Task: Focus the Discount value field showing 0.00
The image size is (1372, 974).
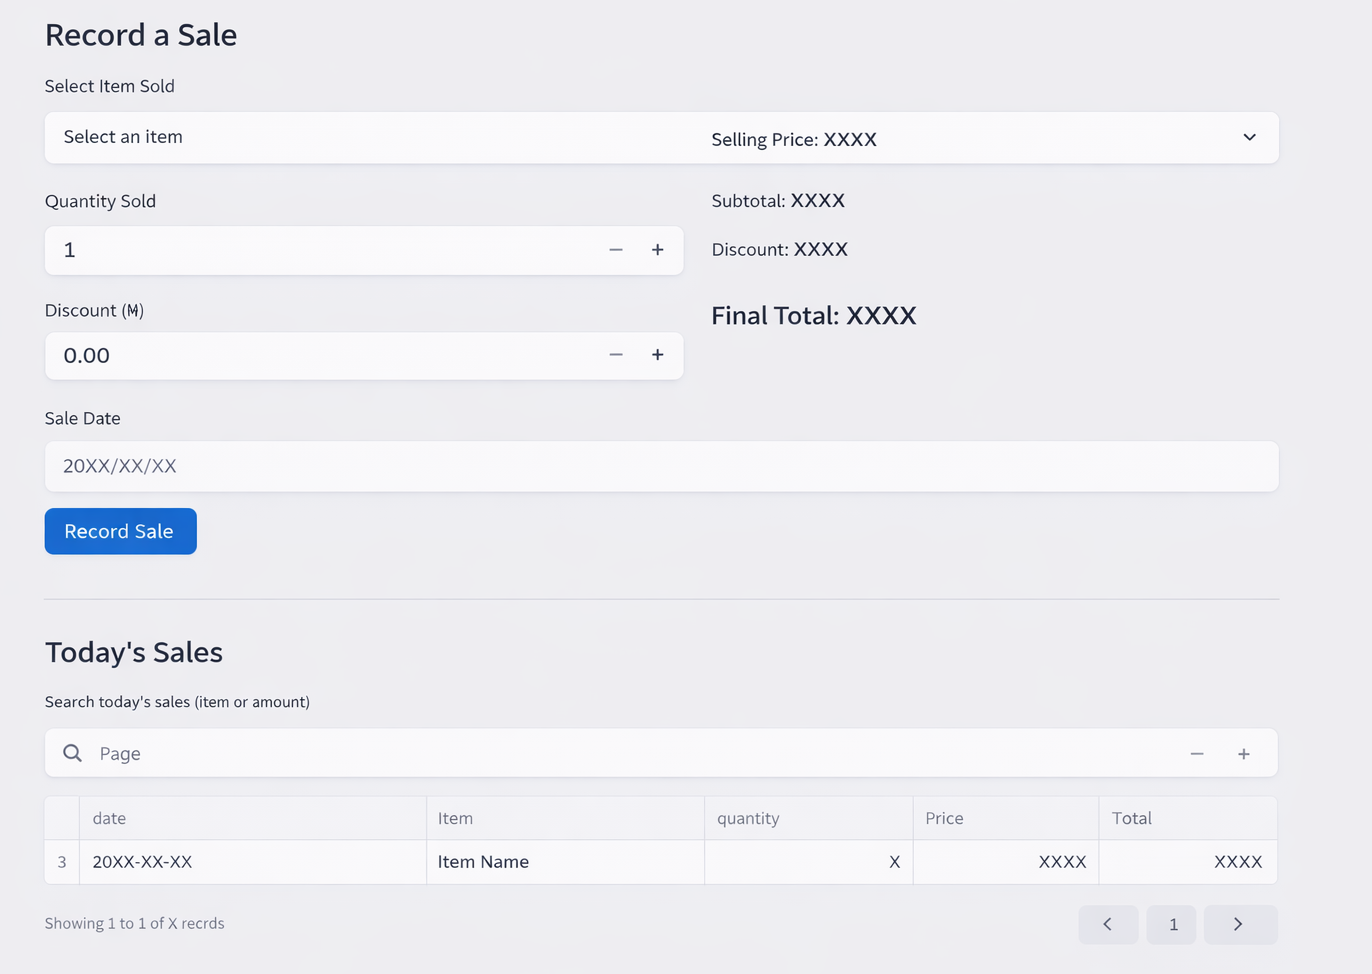Action: coord(320,356)
